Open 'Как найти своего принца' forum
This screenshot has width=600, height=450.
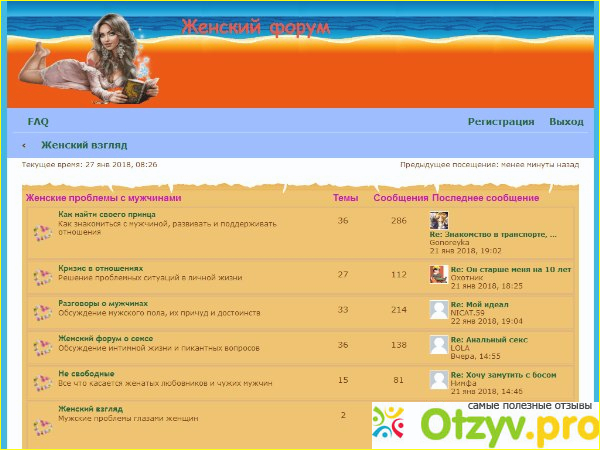(106, 214)
